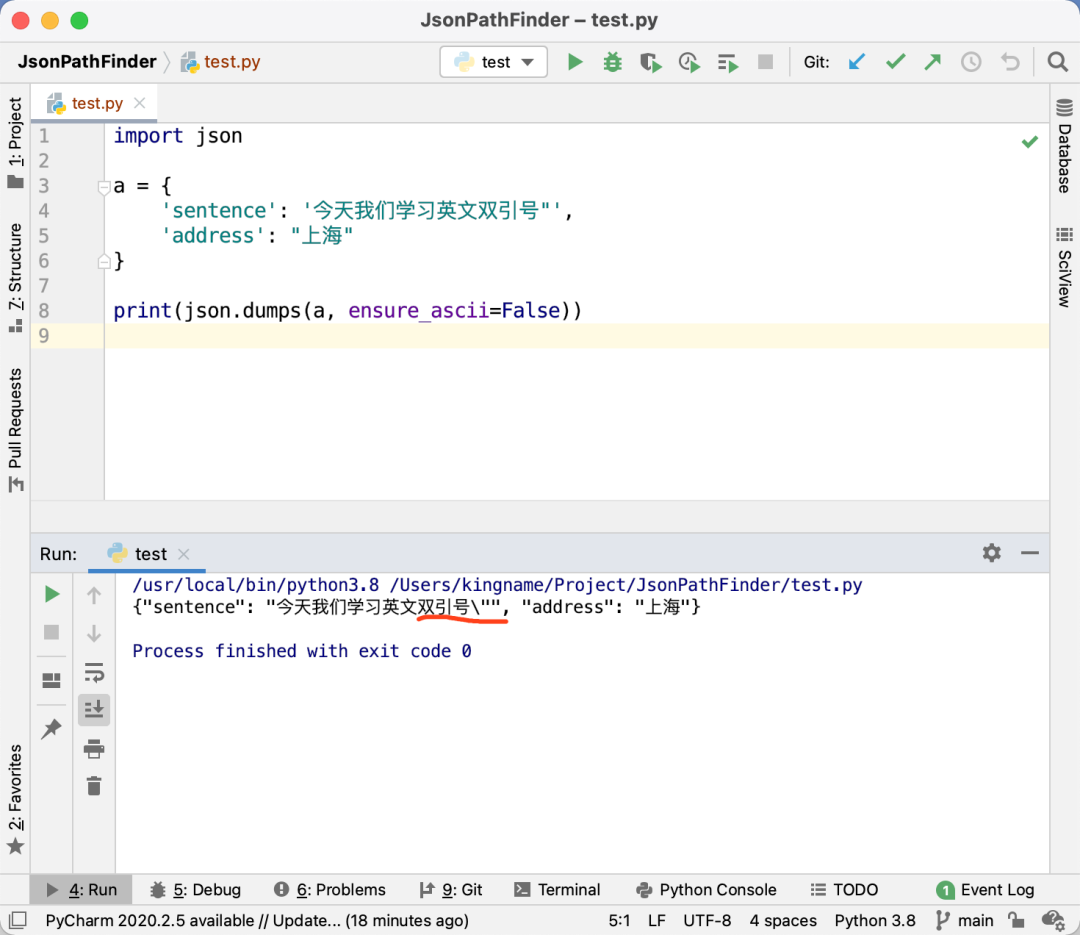Show Git history clock icon

pos(971,62)
